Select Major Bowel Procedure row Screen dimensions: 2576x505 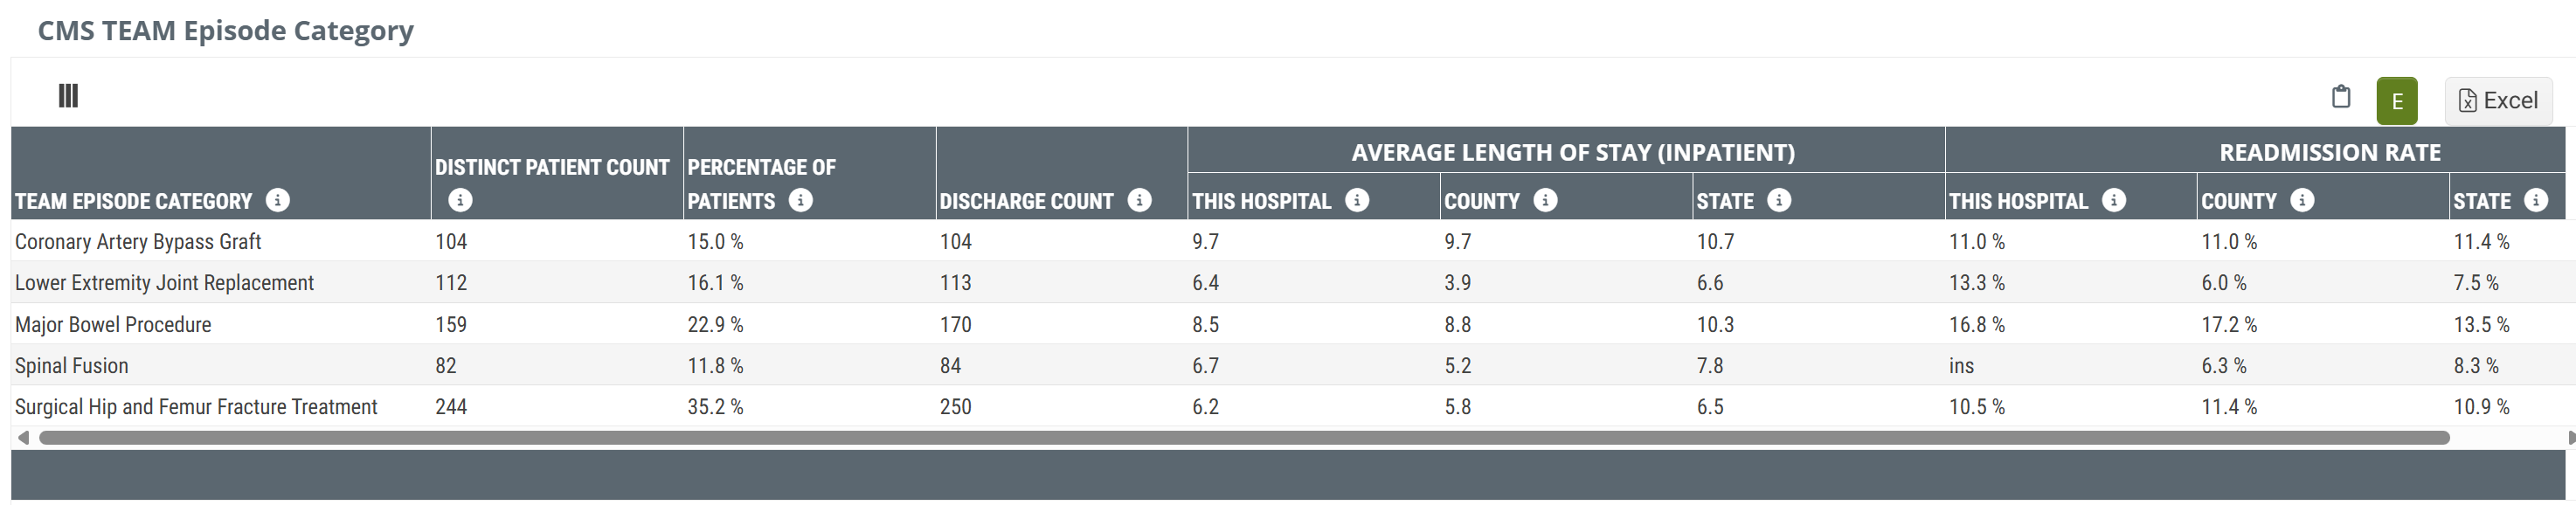[x=113, y=325]
